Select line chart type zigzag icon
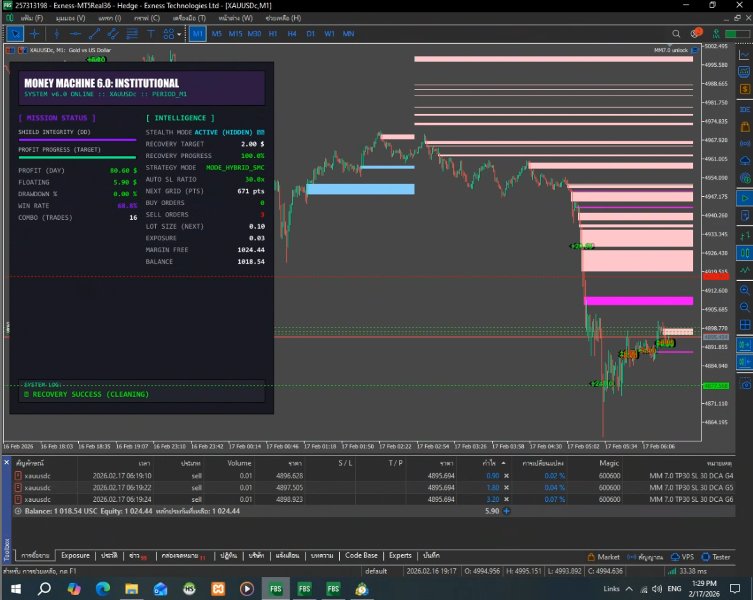The image size is (753, 600). coord(745,270)
